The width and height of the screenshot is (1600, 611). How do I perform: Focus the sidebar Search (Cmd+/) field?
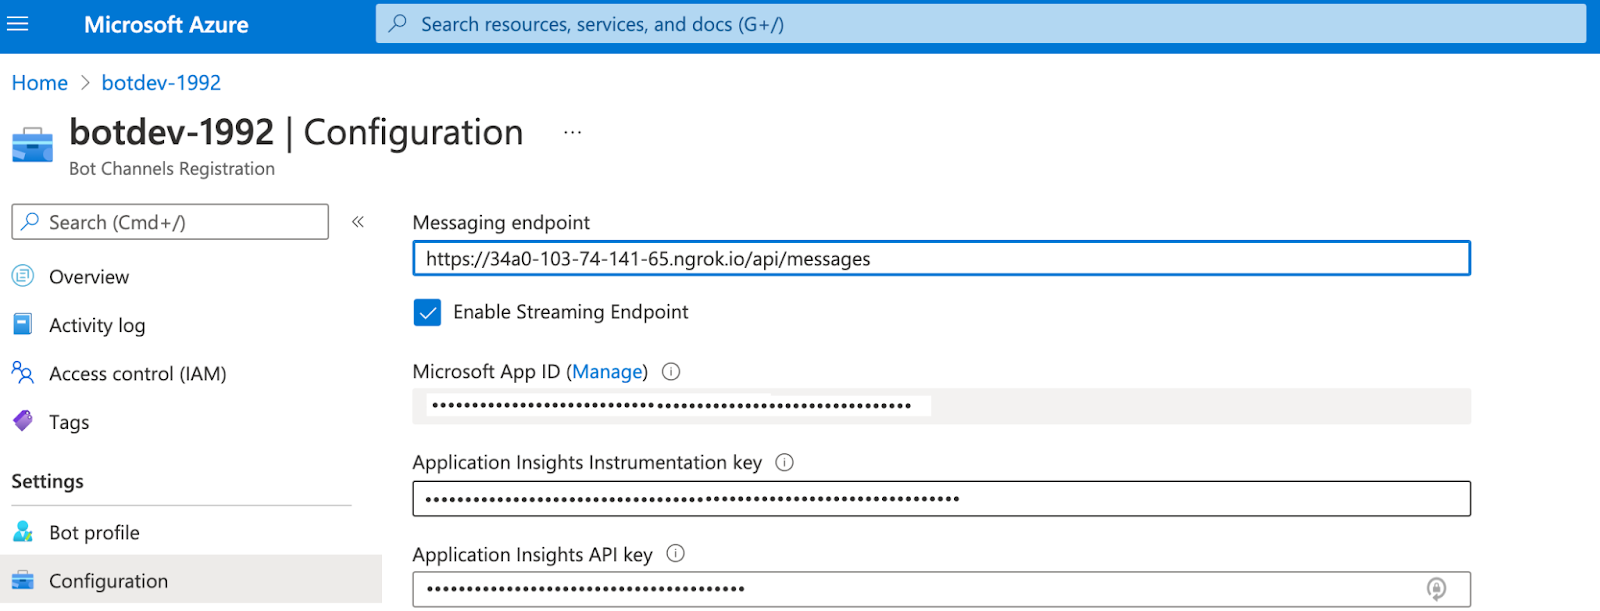(x=170, y=222)
